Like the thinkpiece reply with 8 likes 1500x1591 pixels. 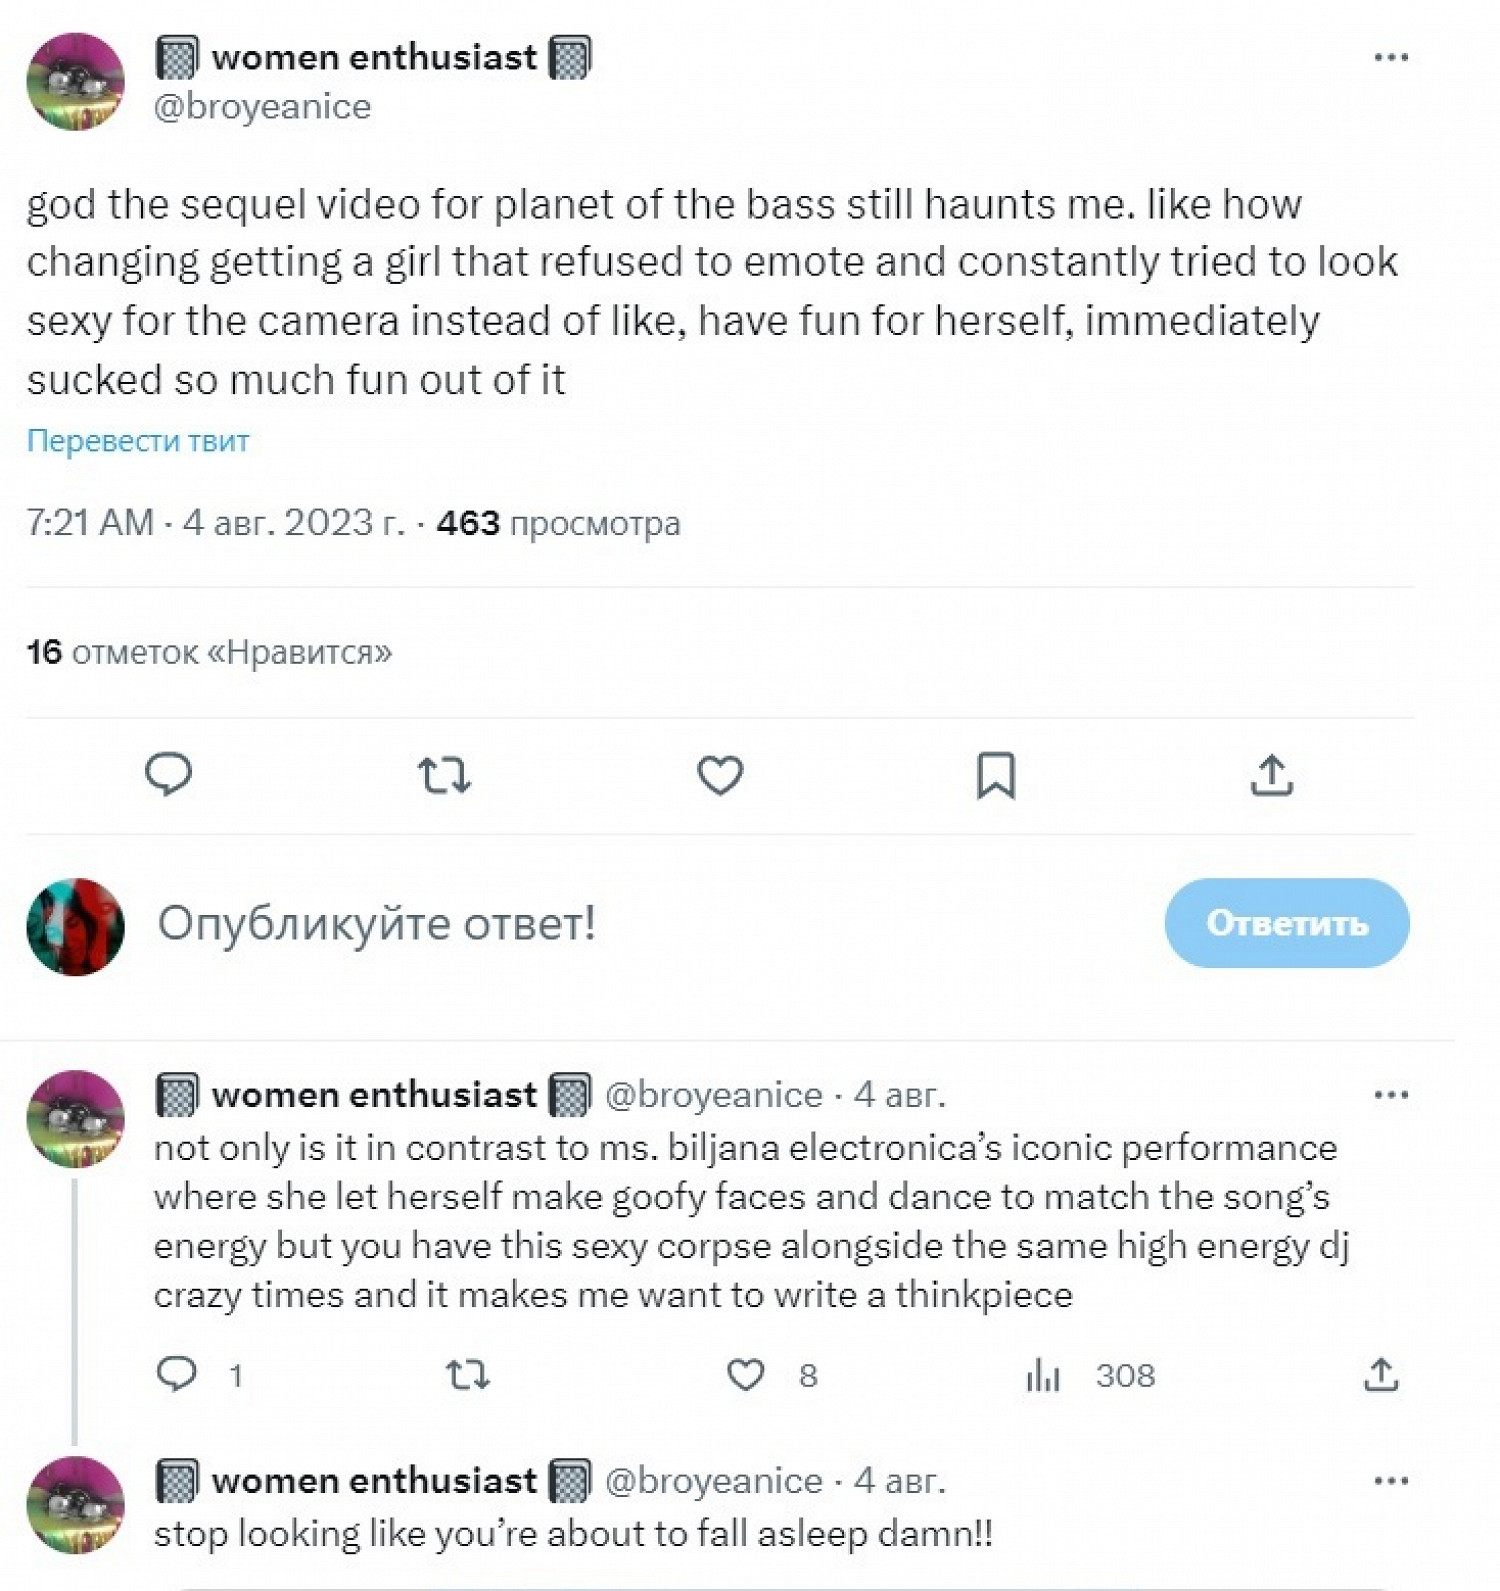coord(745,1375)
